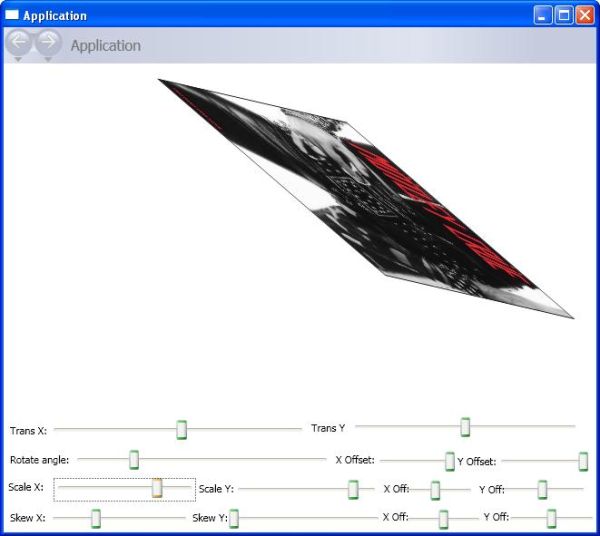
Task: Open the history dropdown under Back button
Action: [x=17, y=60]
